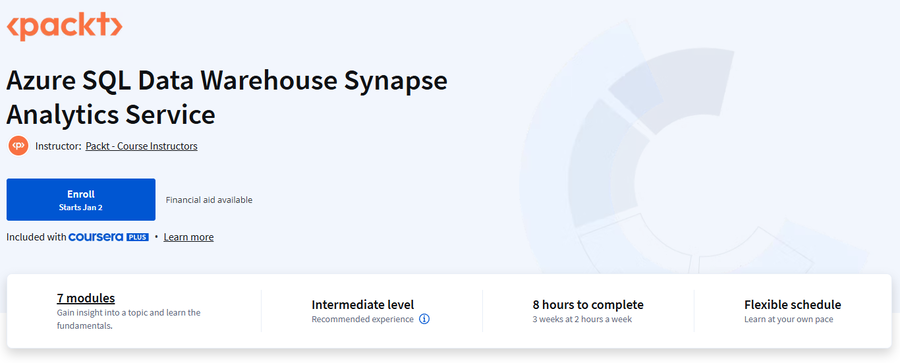Click the round Packt instructor avatar icon
This screenshot has width=900, height=363.
tap(18, 146)
